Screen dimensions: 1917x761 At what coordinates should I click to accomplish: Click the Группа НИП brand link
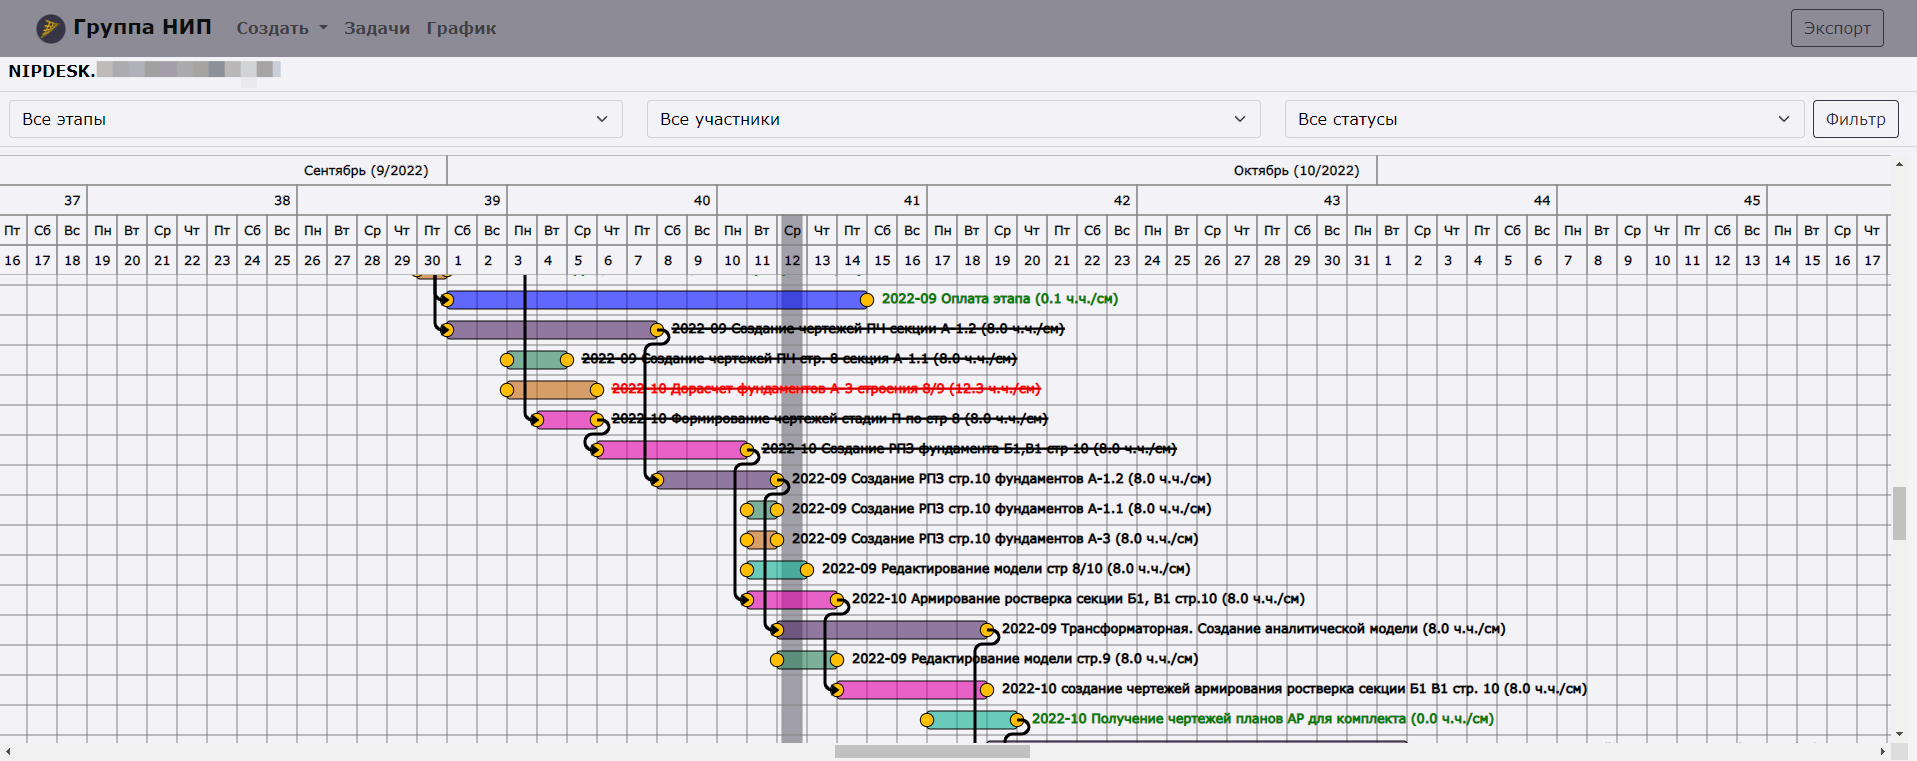click(x=142, y=27)
